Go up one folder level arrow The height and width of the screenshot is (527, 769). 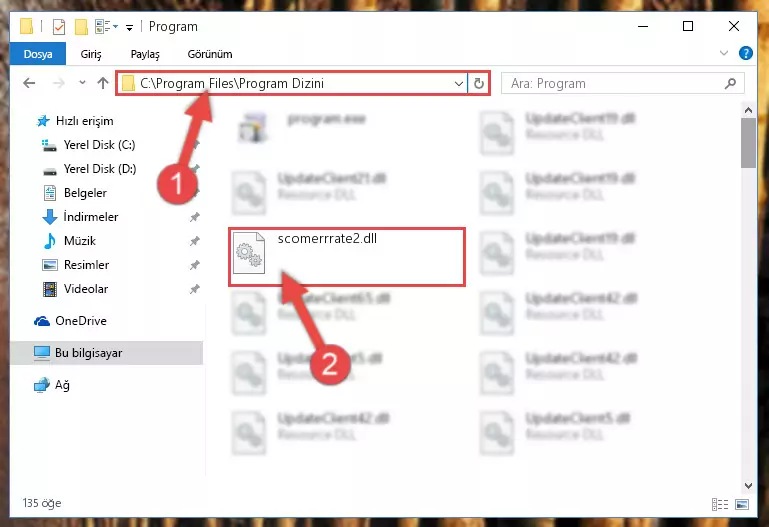click(103, 83)
